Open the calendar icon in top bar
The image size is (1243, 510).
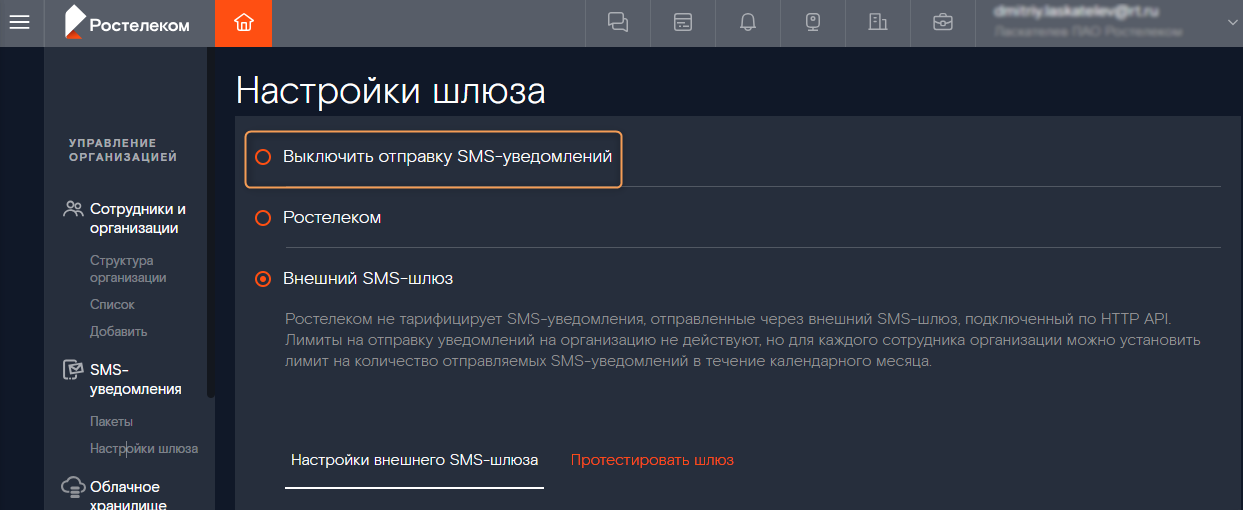[x=683, y=23]
